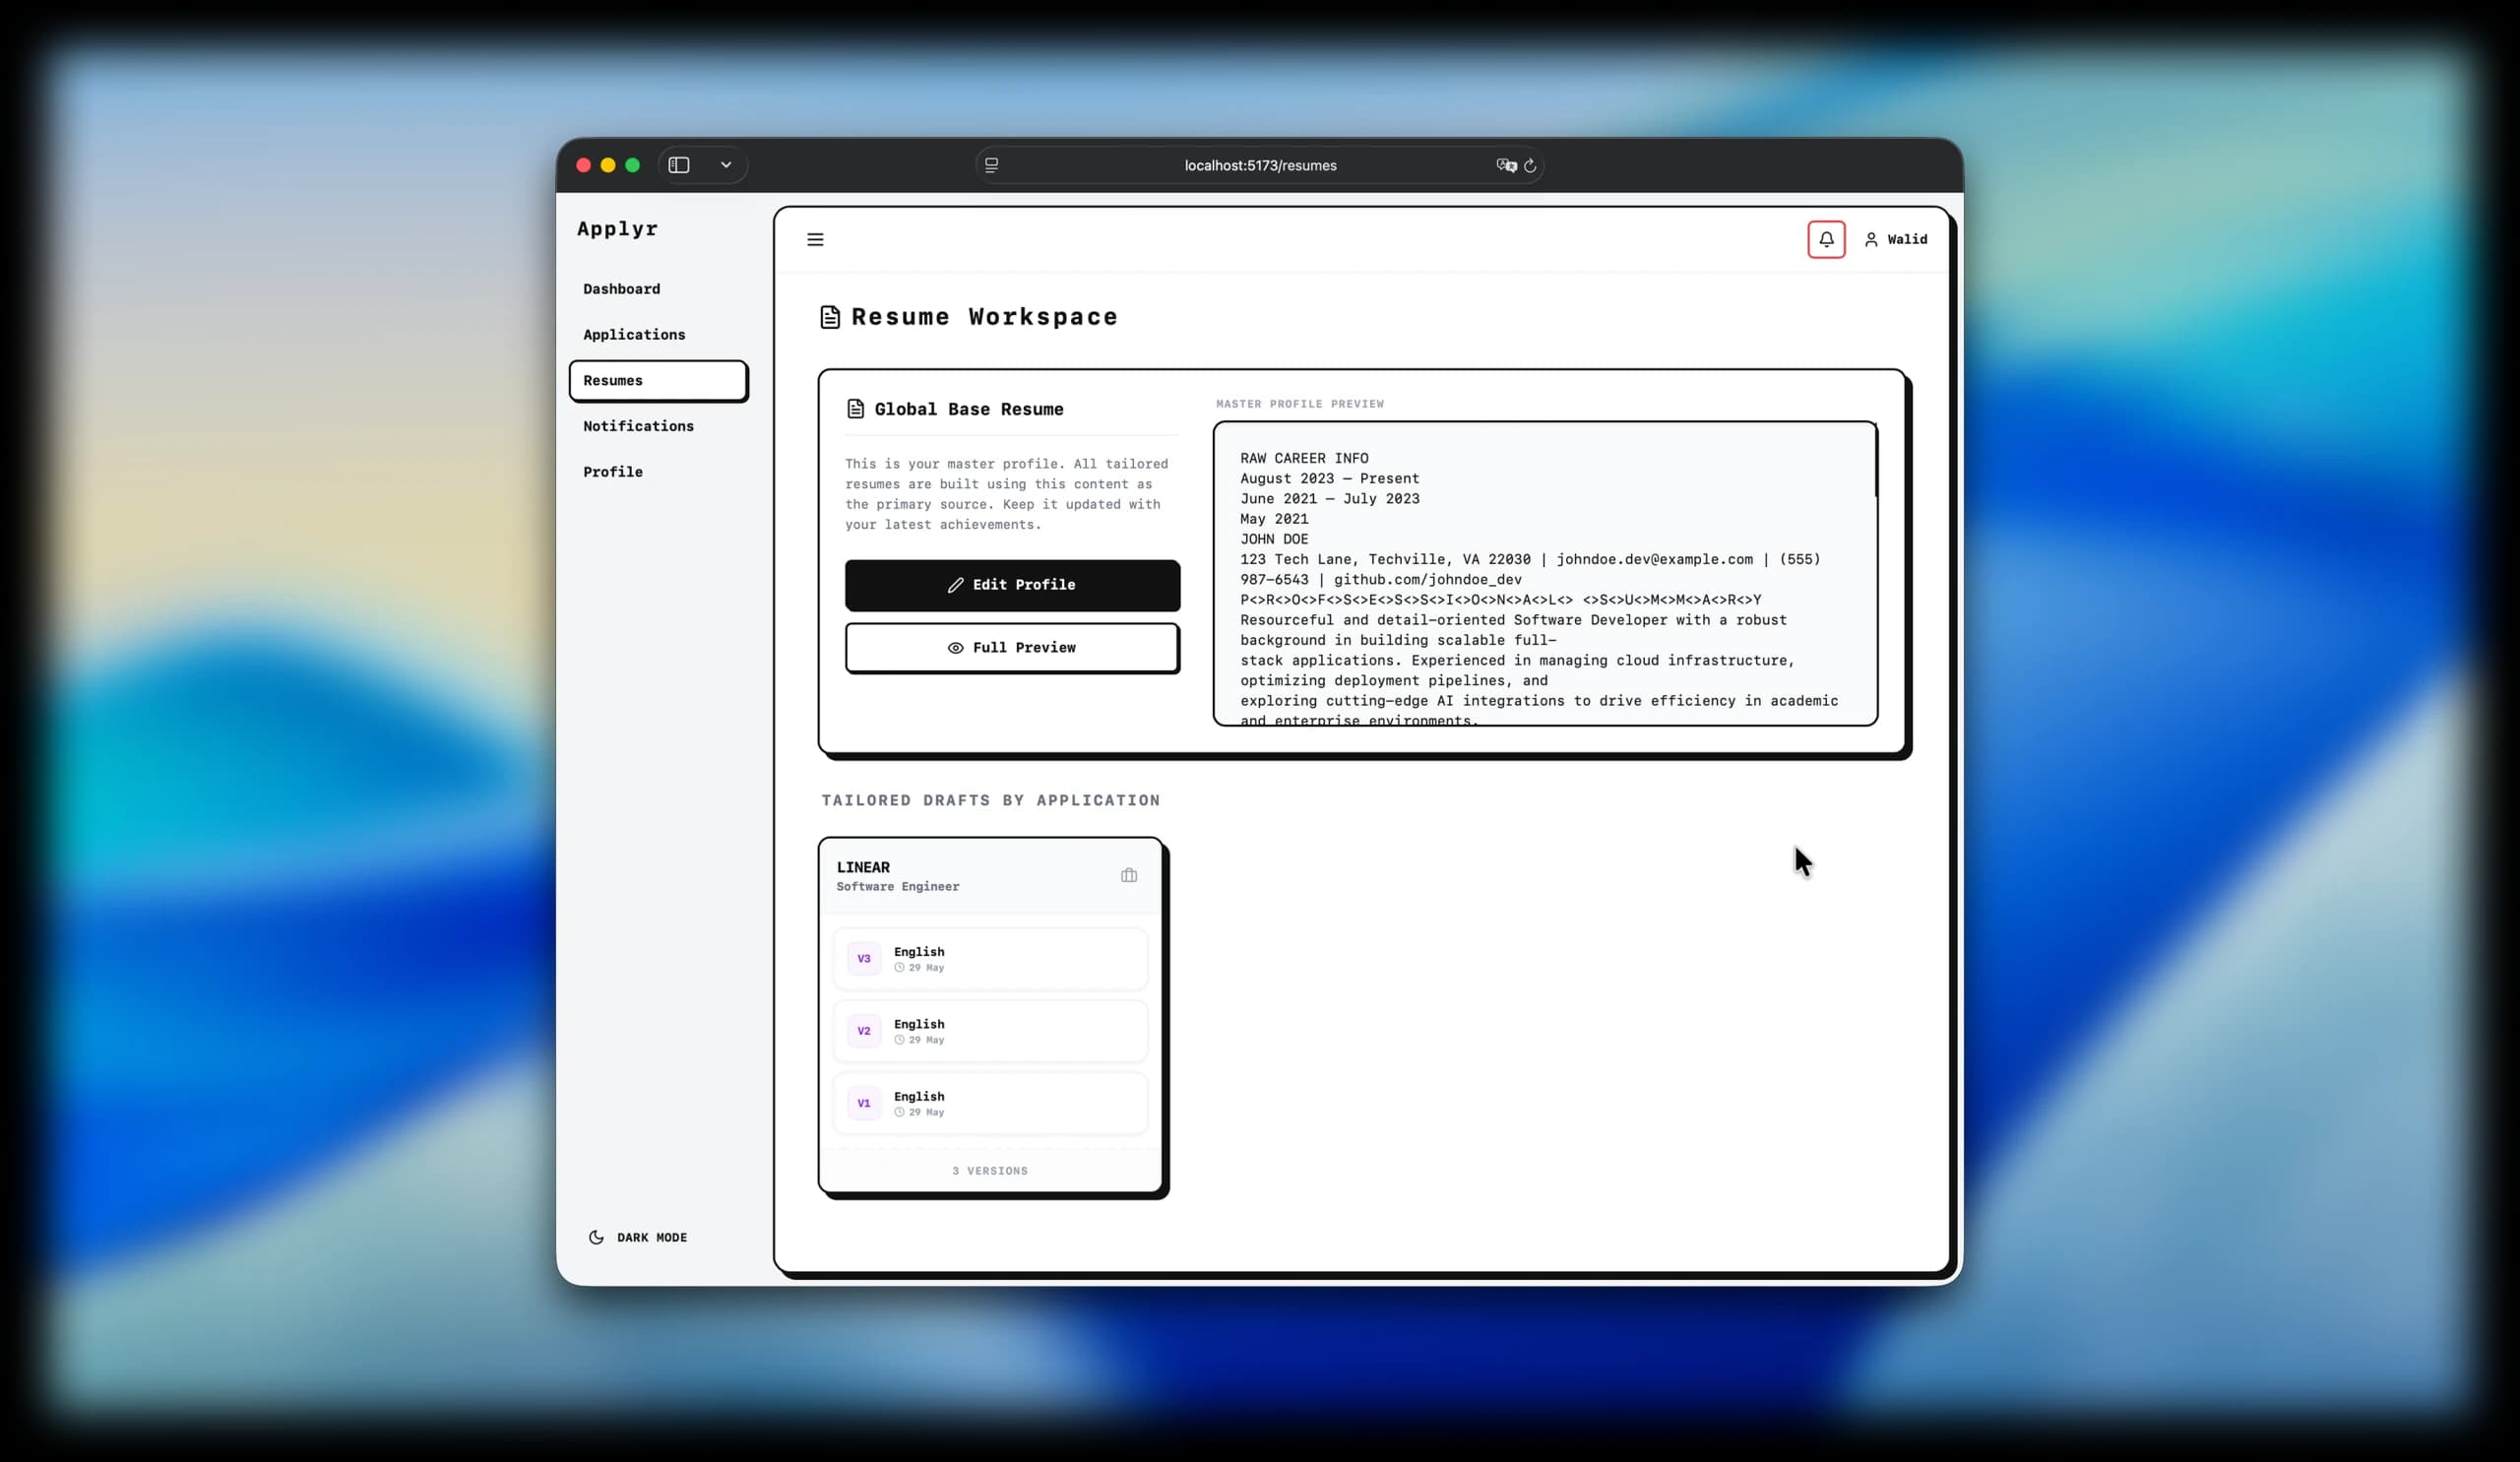2520x1462 pixels.
Task: Click the Edit Profile button
Action: pyautogui.click(x=1012, y=585)
